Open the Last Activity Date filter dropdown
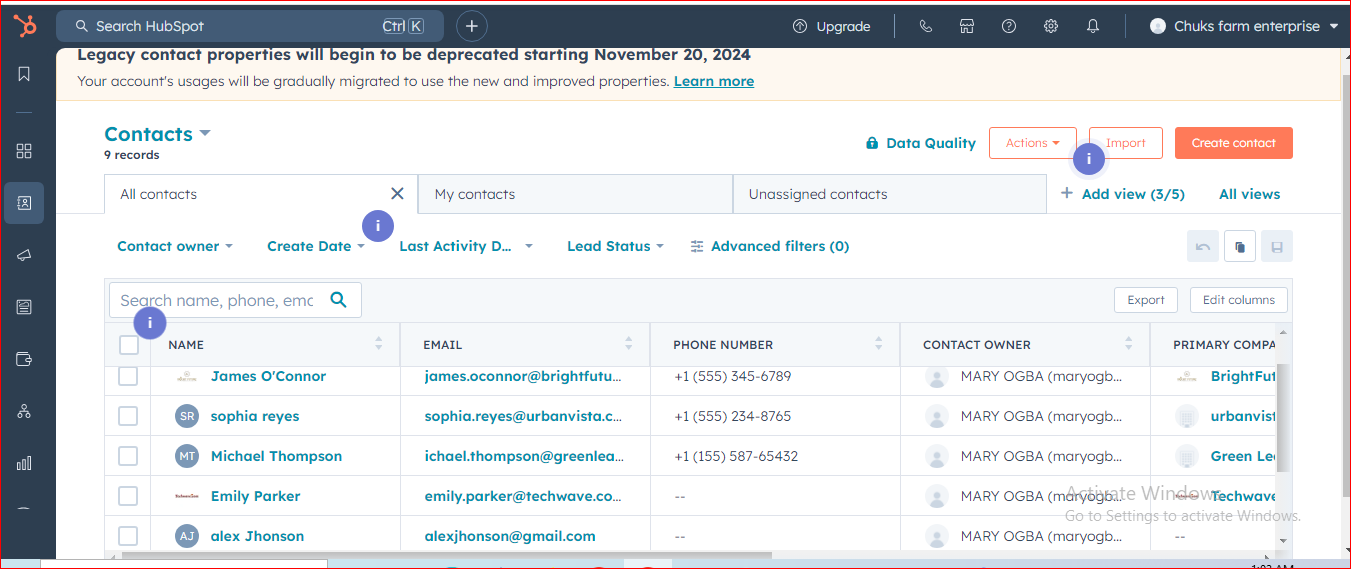This screenshot has width=1351, height=569. pos(466,246)
